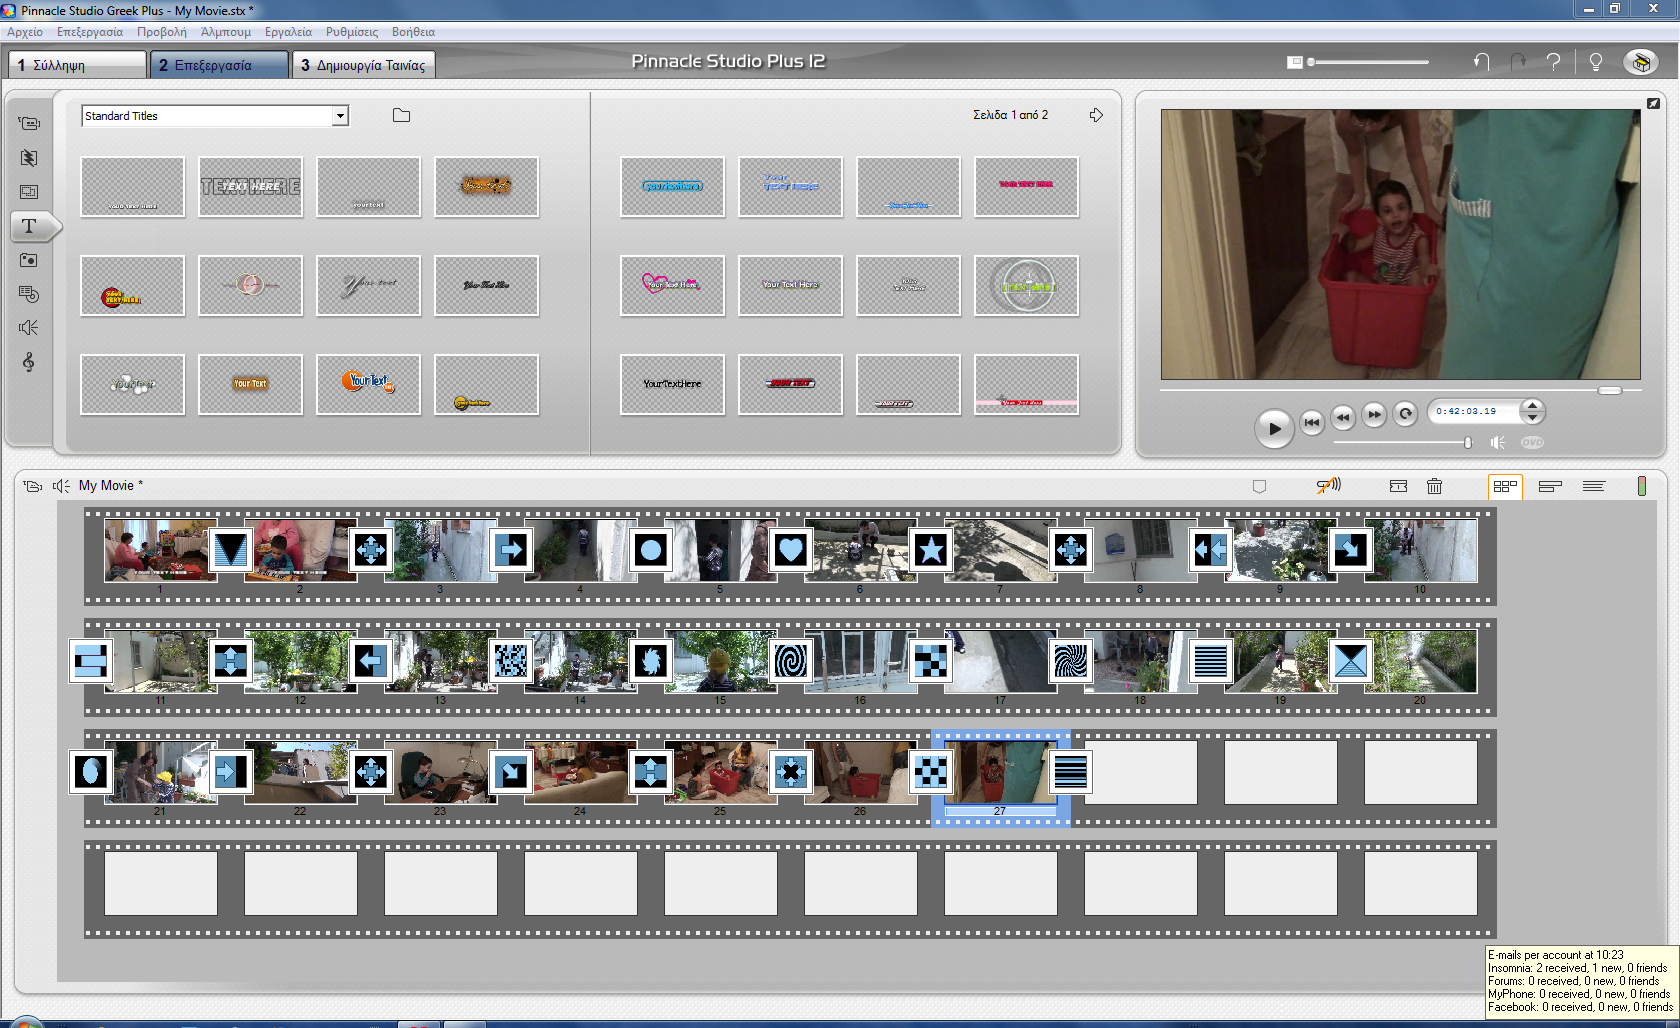The image size is (1680, 1028).
Task: Open help question mark icon
Action: click(1553, 62)
